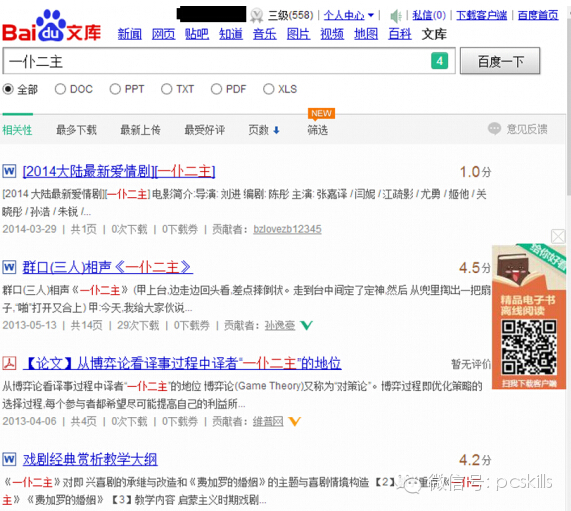Click the 百度一下 search button

click(500, 61)
